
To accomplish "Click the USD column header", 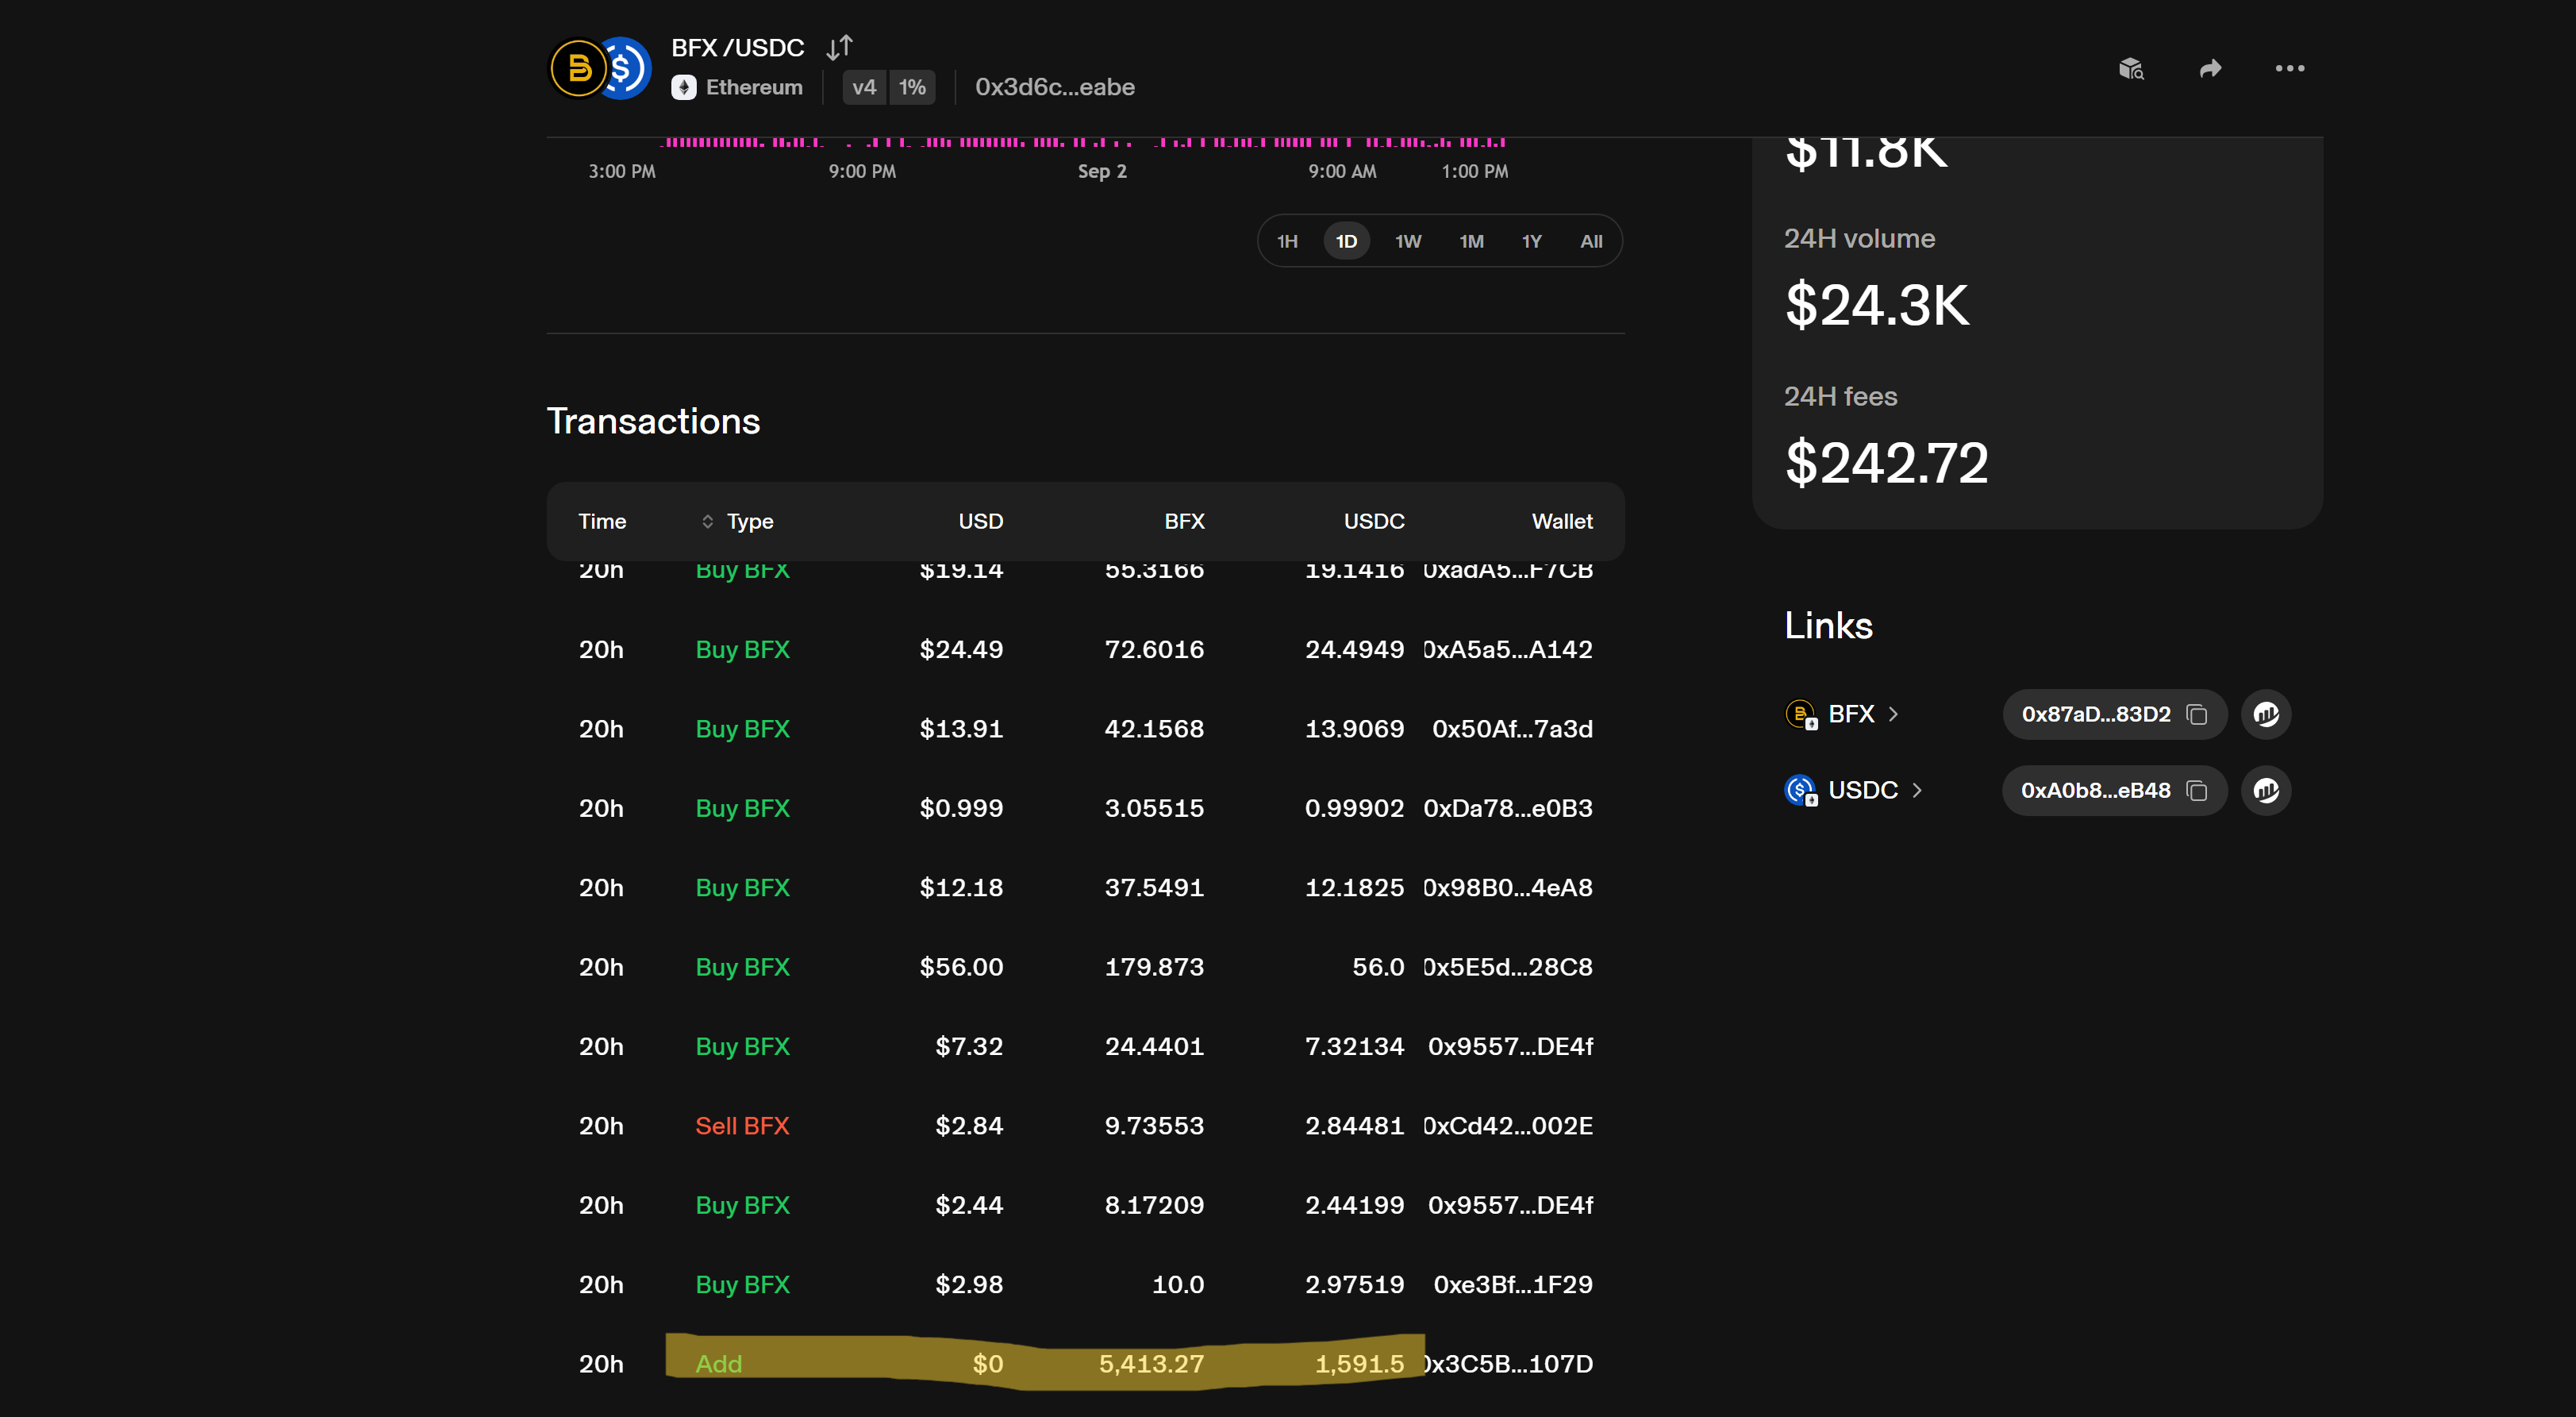I will 980,522.
